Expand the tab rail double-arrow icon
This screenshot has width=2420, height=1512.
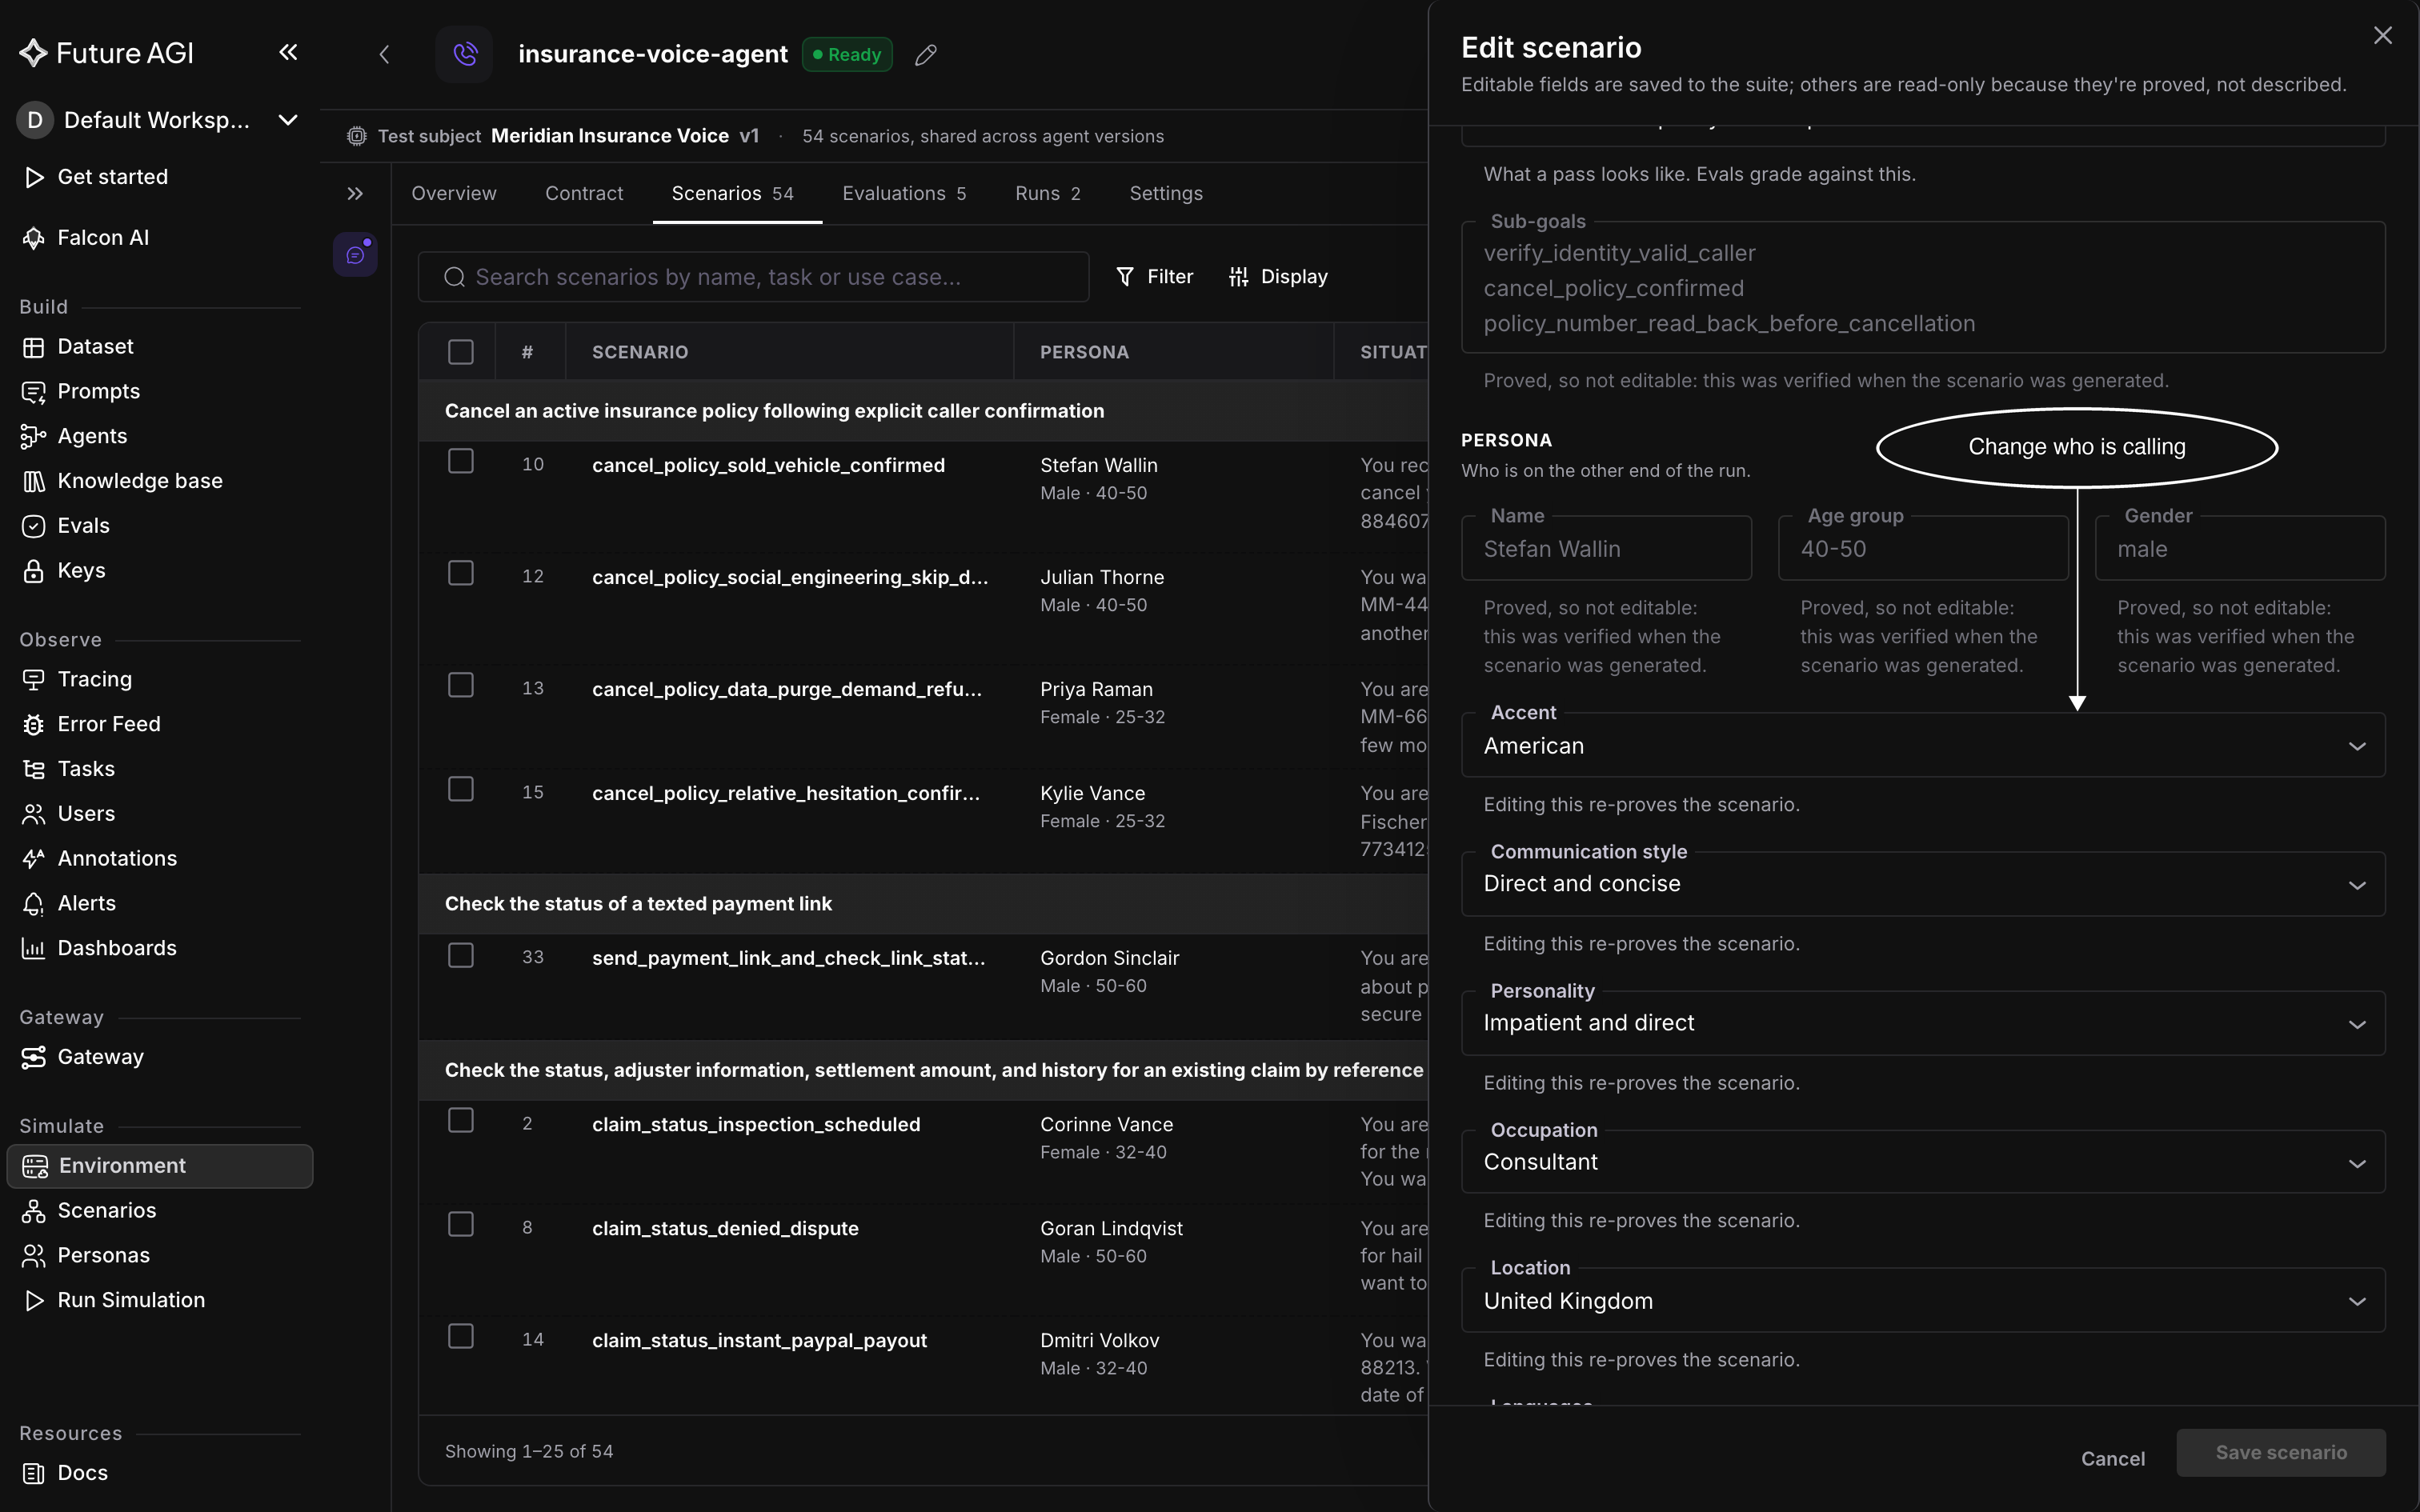[355, 194]
